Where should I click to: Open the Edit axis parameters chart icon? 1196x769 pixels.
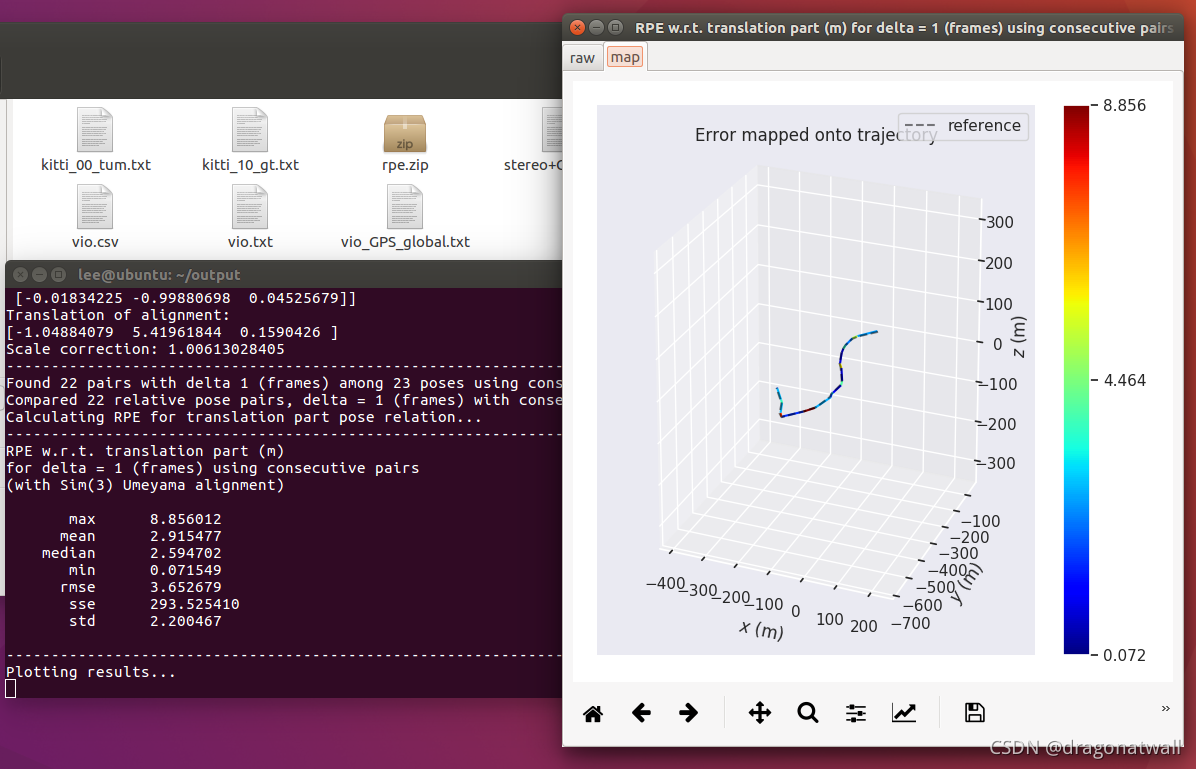[x=904, y=713]
